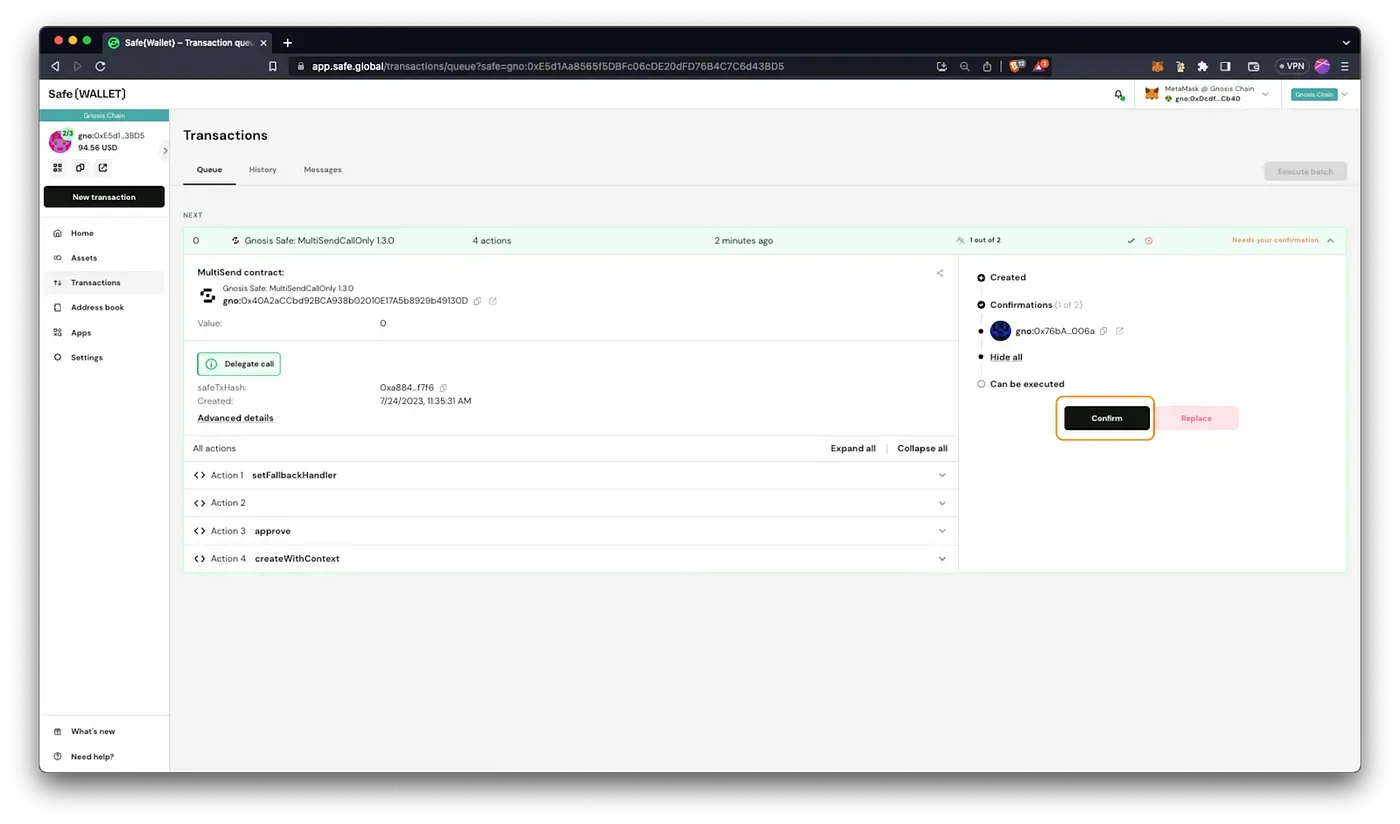Switch to the History tab

(263, 170)
